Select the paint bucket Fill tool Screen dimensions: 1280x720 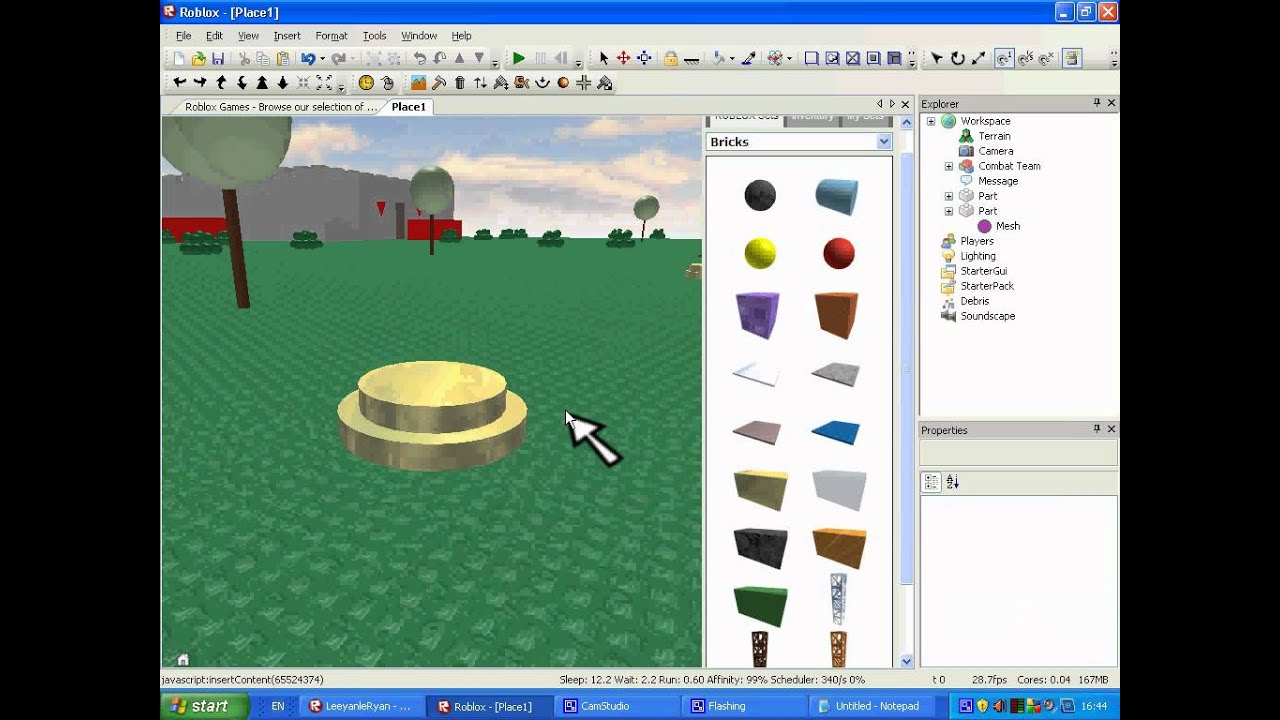coord(718,59)
